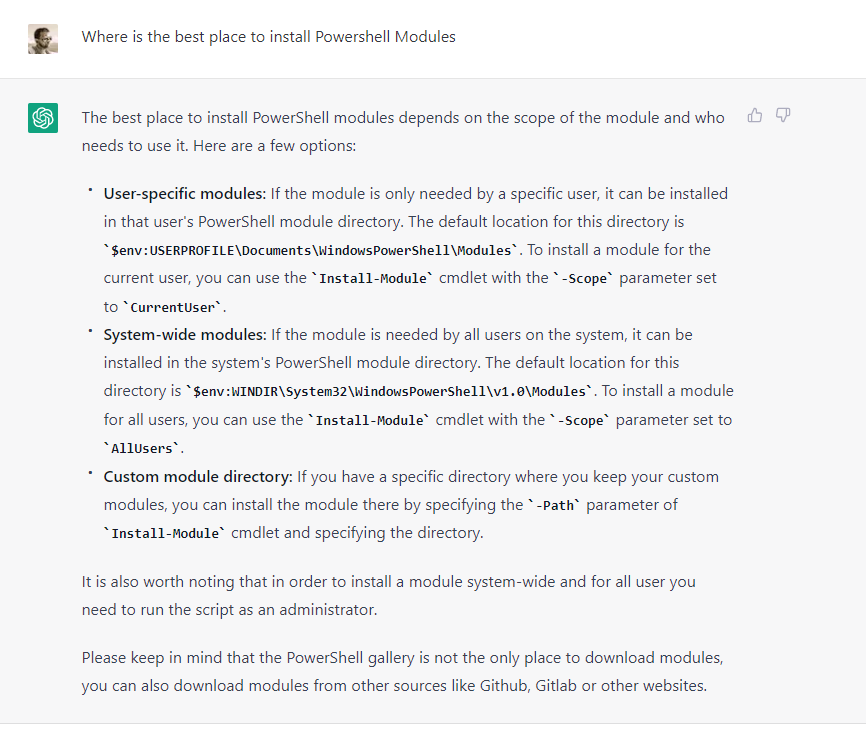Click the thumbs up icon
The width and height of the screenshot is (866, 743).
click(754, 115)
